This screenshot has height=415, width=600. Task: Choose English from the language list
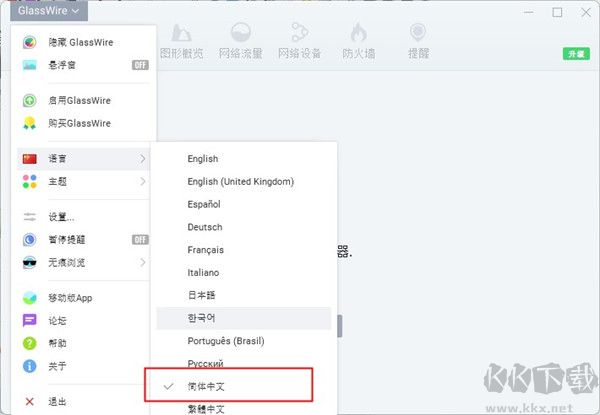point(202,159)
